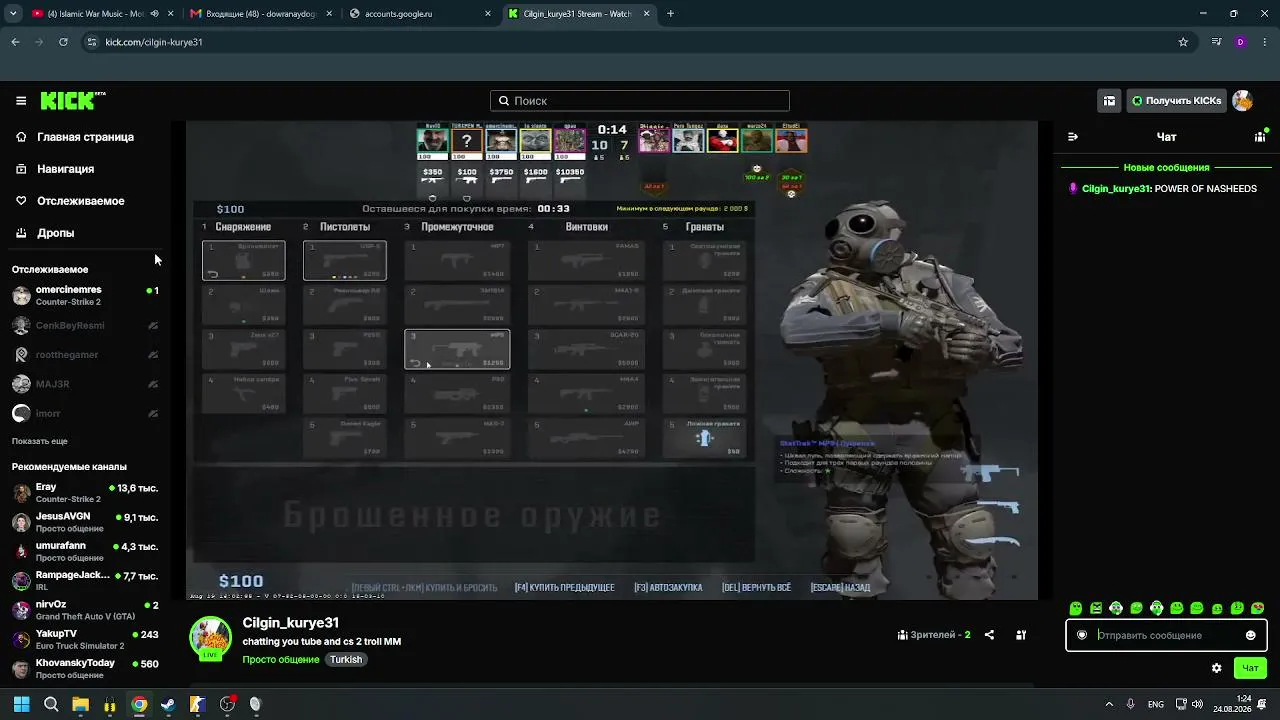This screenshot has height=720, width=1280.
Task: Open the emoji picker in the chat box
Action: (1250, 635)
